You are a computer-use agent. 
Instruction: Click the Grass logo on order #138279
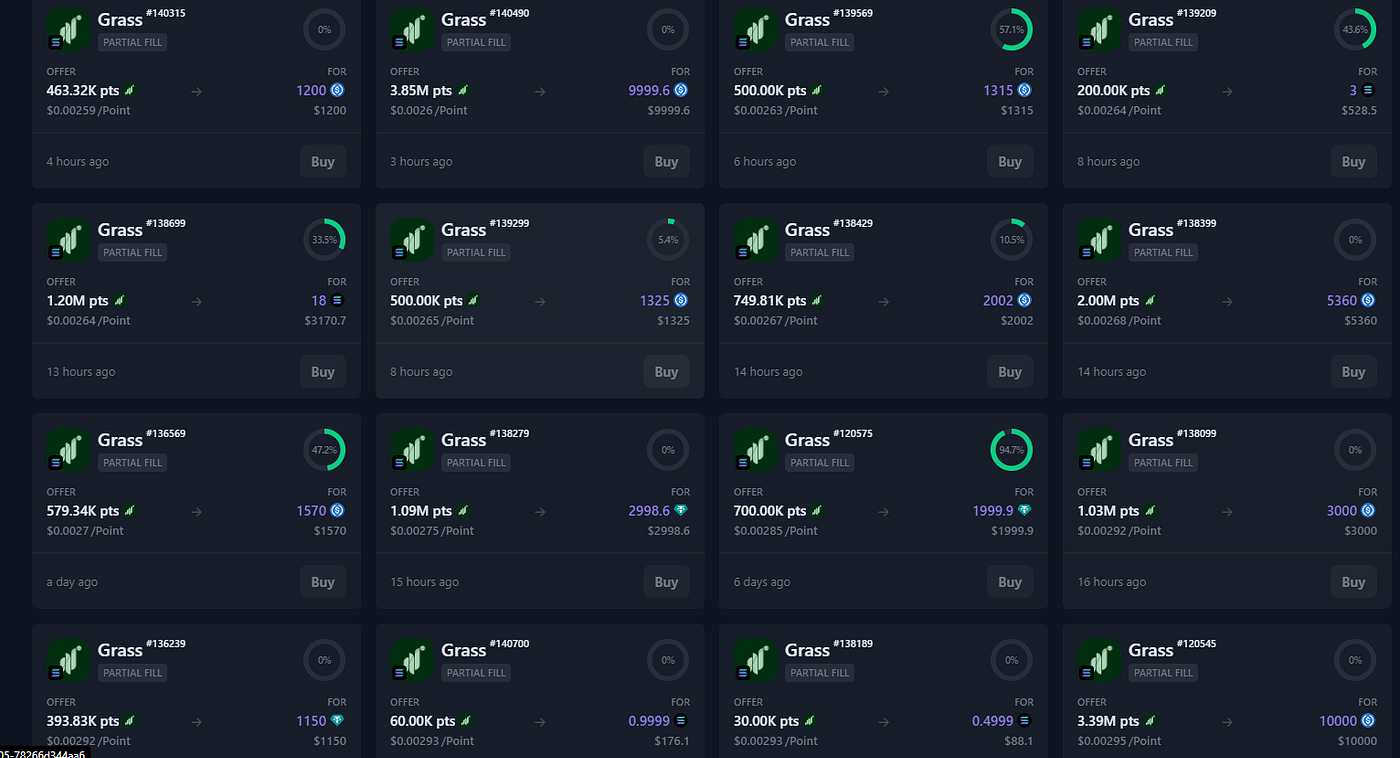pos(412,449)
